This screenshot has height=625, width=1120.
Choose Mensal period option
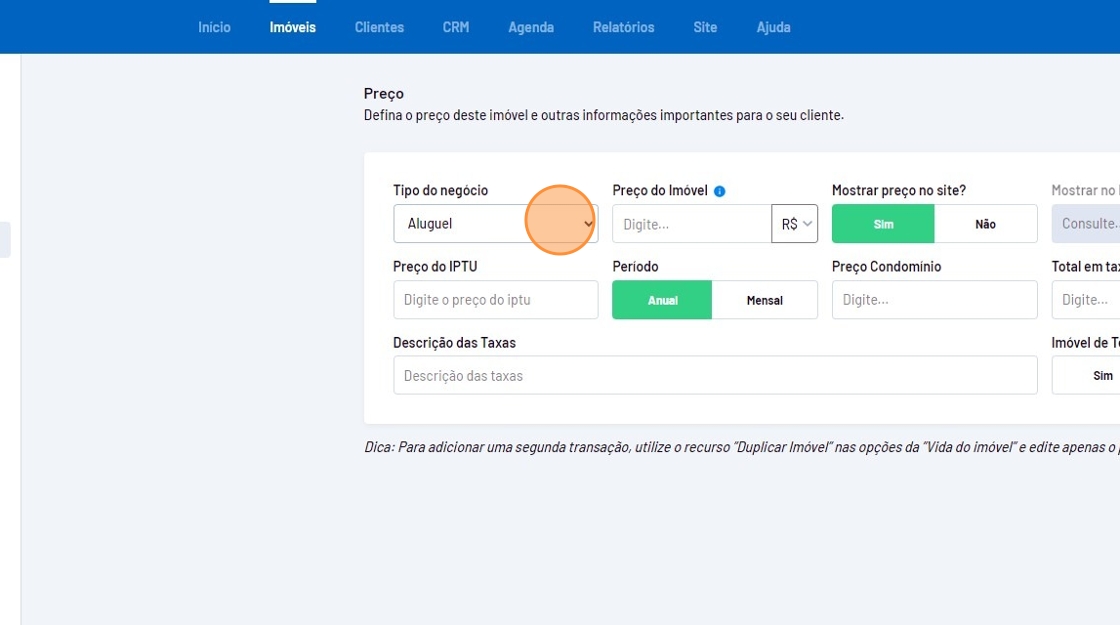[764, 300]
